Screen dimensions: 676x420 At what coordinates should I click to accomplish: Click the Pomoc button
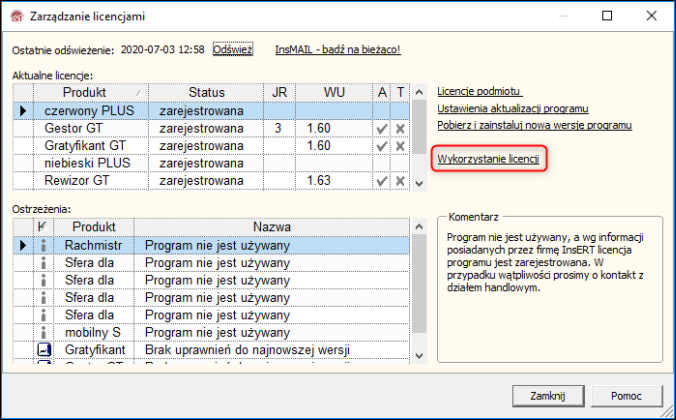[x=626, y=396]
